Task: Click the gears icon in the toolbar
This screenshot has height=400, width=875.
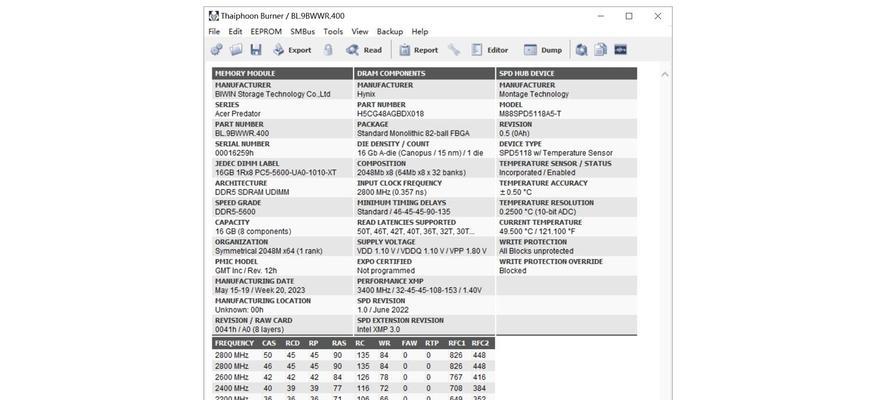Action: pyautogui.click(x=217, y=50)
